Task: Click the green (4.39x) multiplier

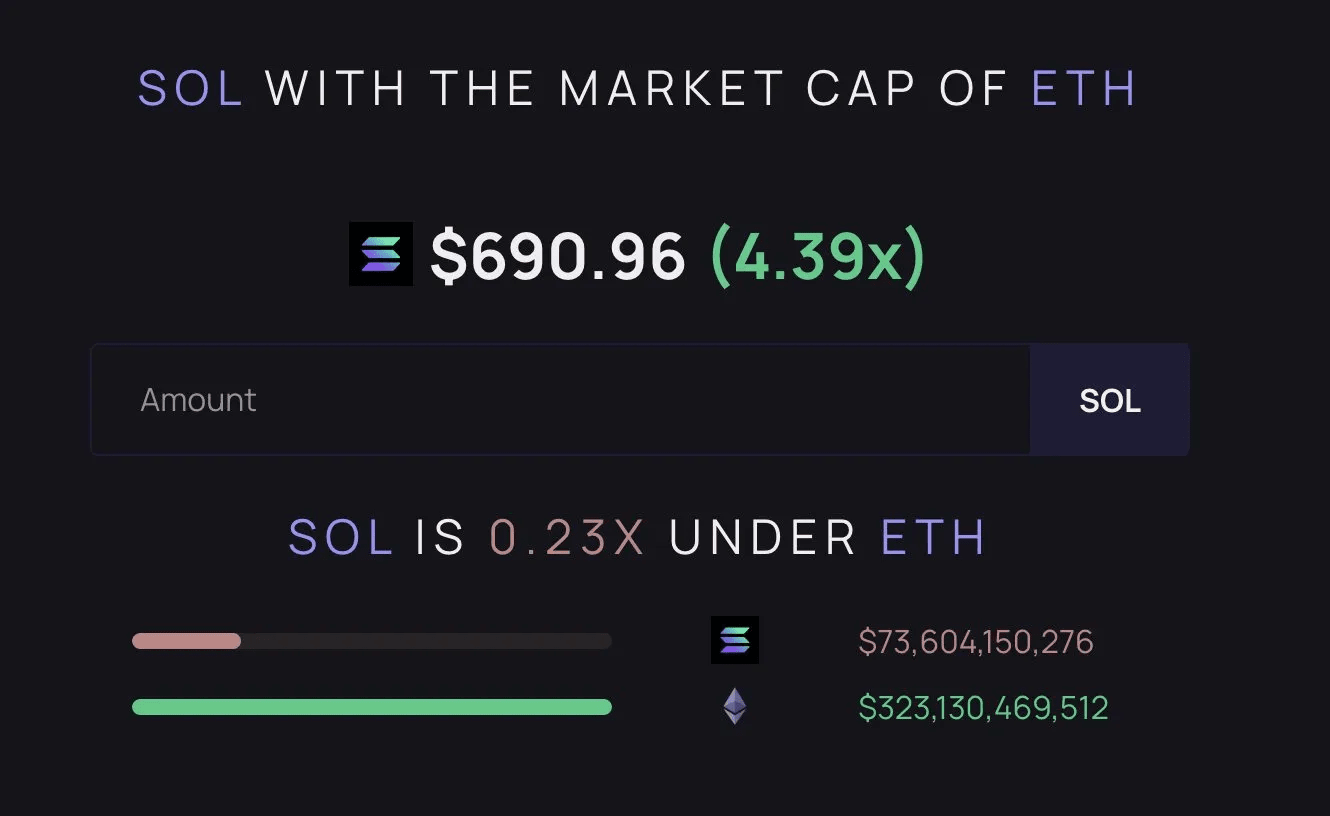Action: click(x=818, y=256)
